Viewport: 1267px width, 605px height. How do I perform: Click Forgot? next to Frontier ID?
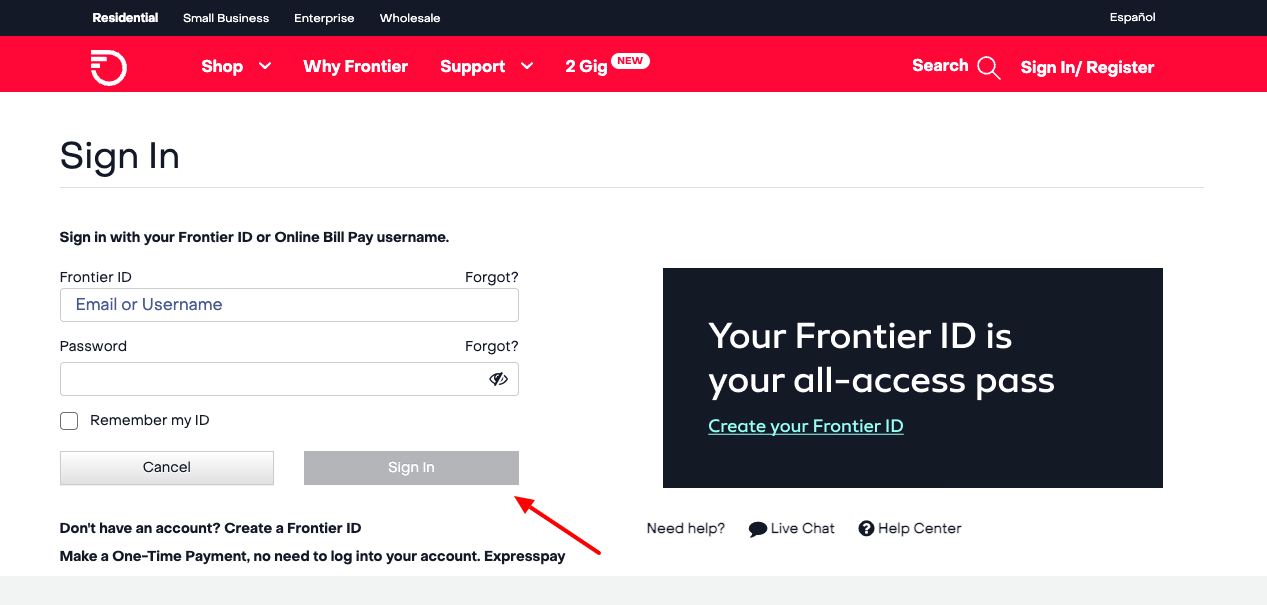(x=491, y=277)
